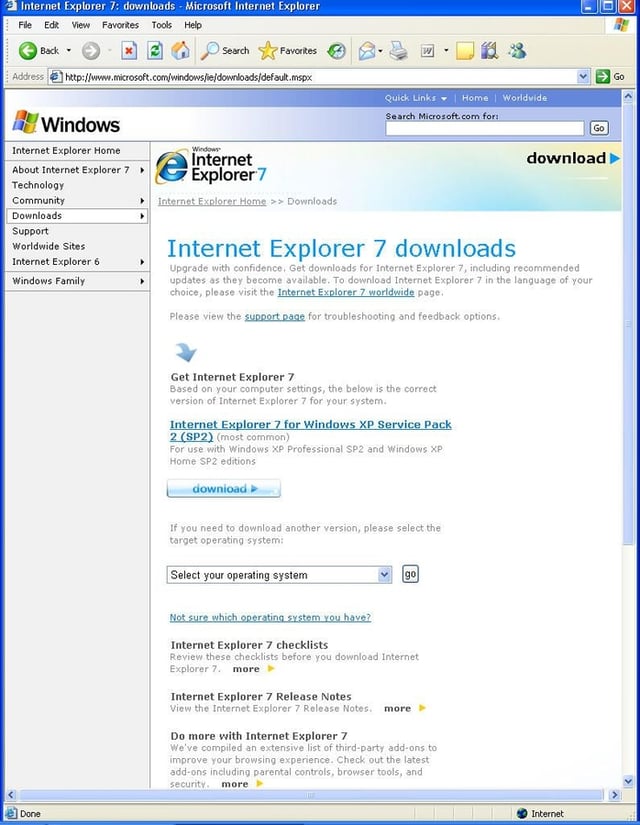Go to the Home page icon
Viewport: 640px width, 825px height.
coord(181,51)
